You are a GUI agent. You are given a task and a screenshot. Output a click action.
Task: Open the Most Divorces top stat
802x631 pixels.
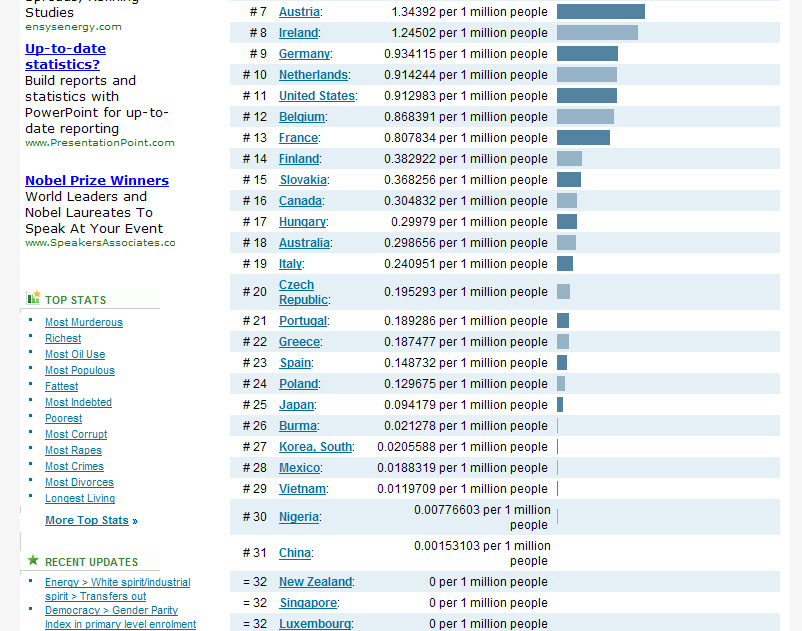pos(79,482)
